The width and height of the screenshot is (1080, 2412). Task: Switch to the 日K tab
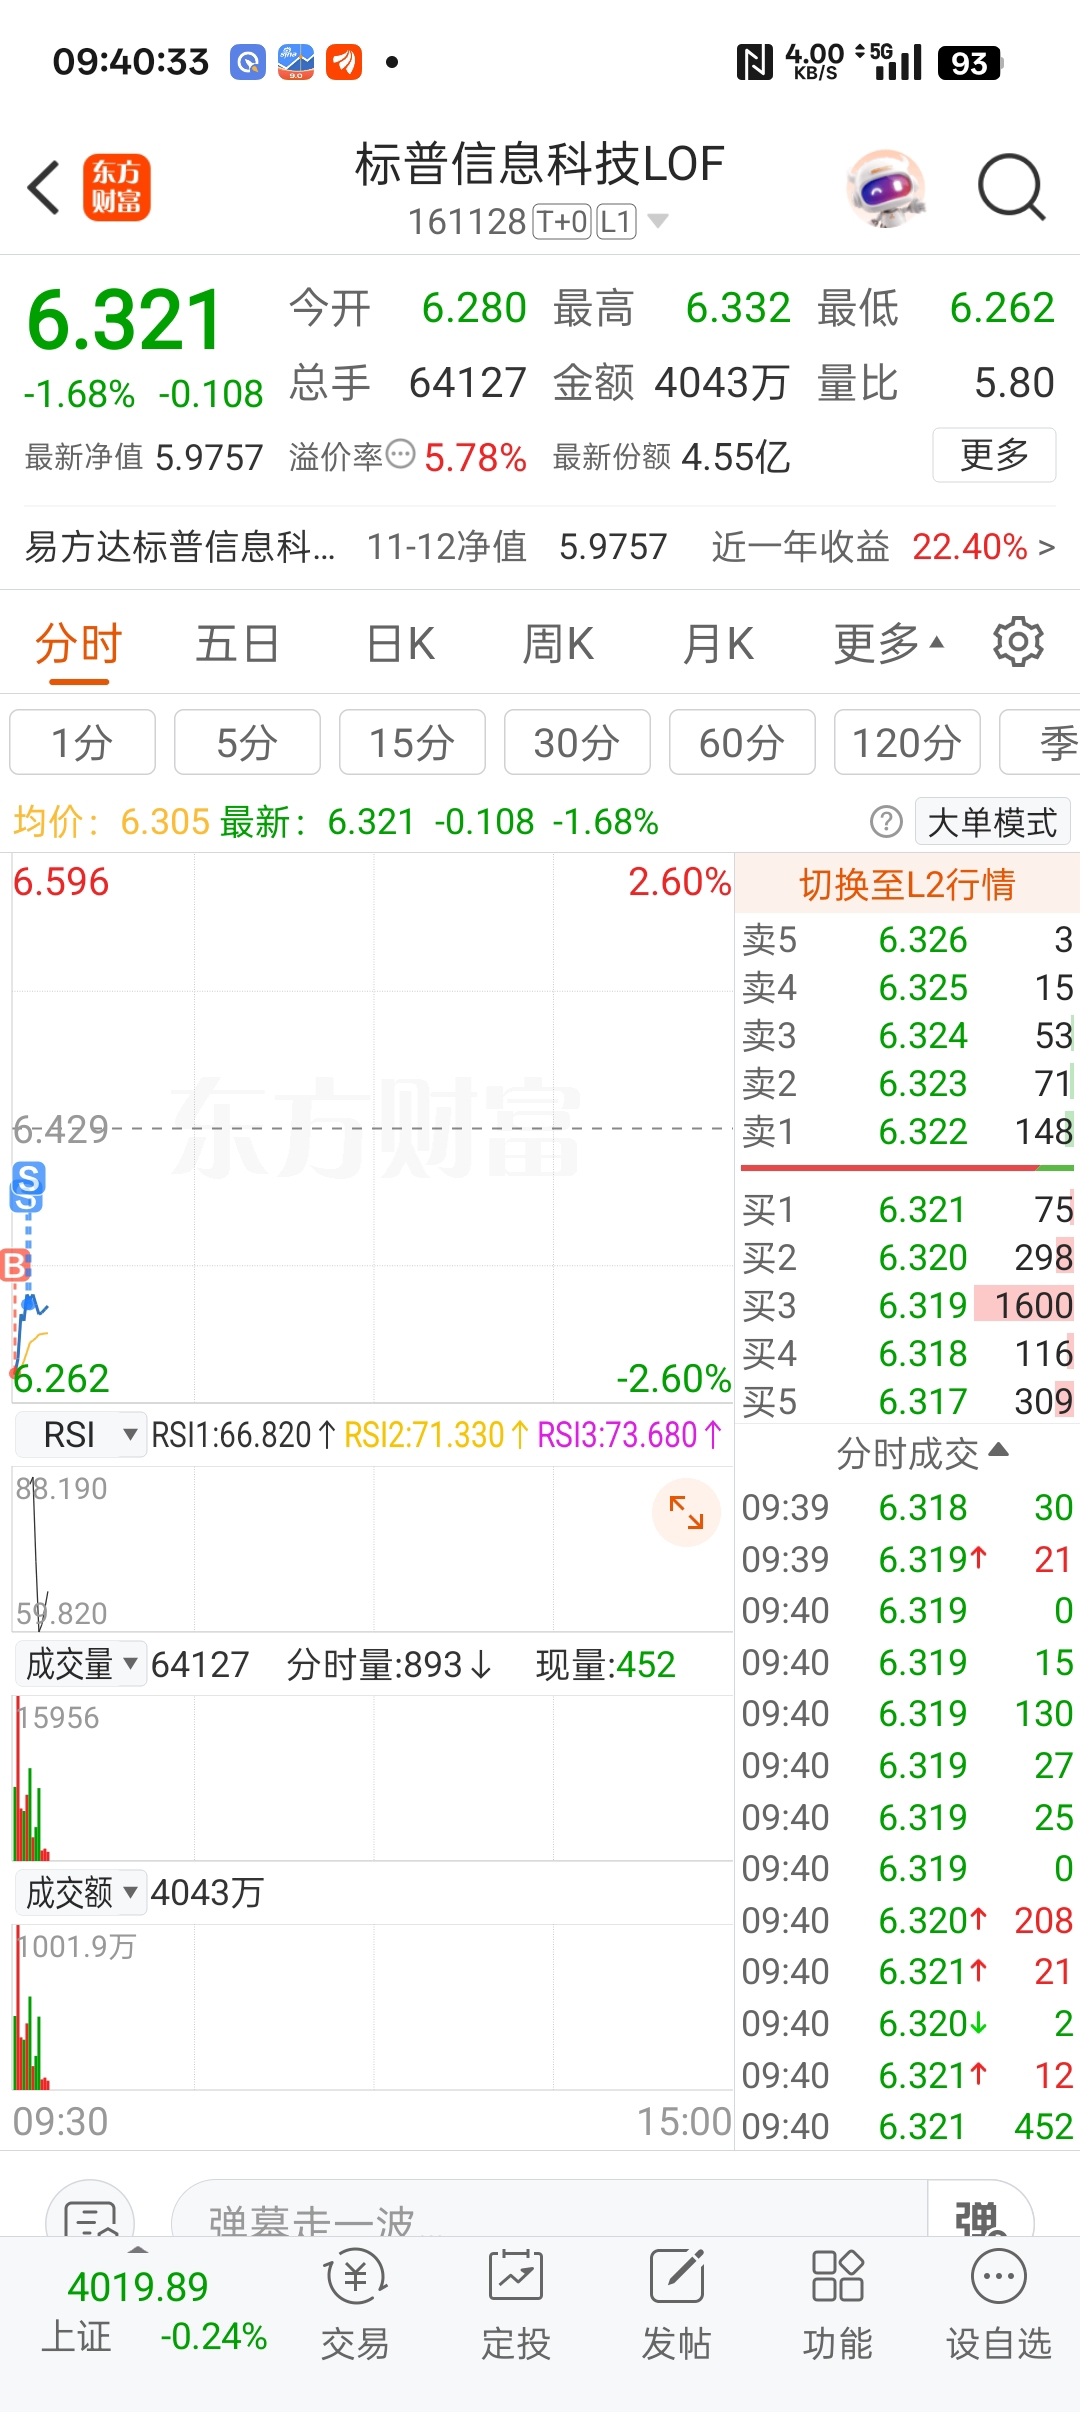[400, 644]
